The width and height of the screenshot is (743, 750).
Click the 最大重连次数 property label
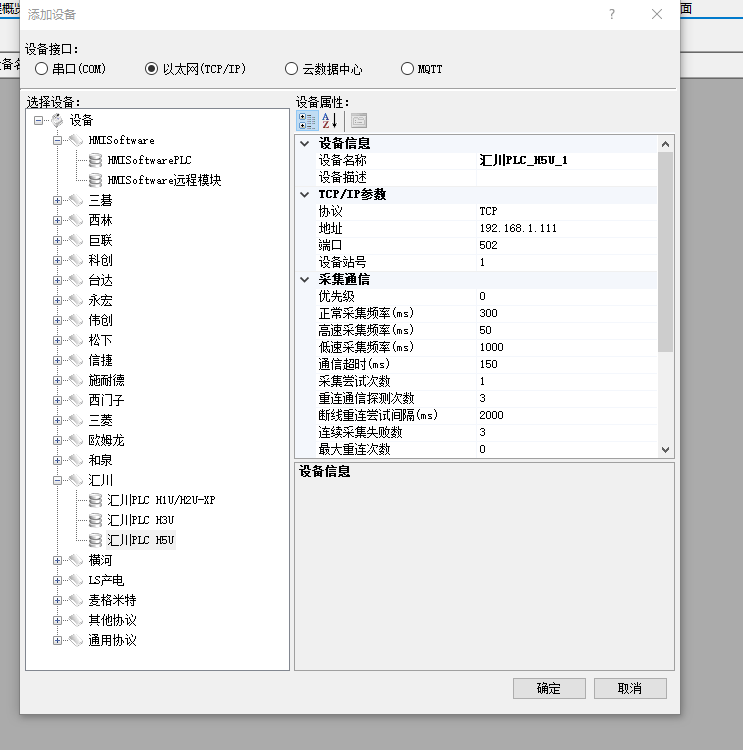click(x=355, y=449)
